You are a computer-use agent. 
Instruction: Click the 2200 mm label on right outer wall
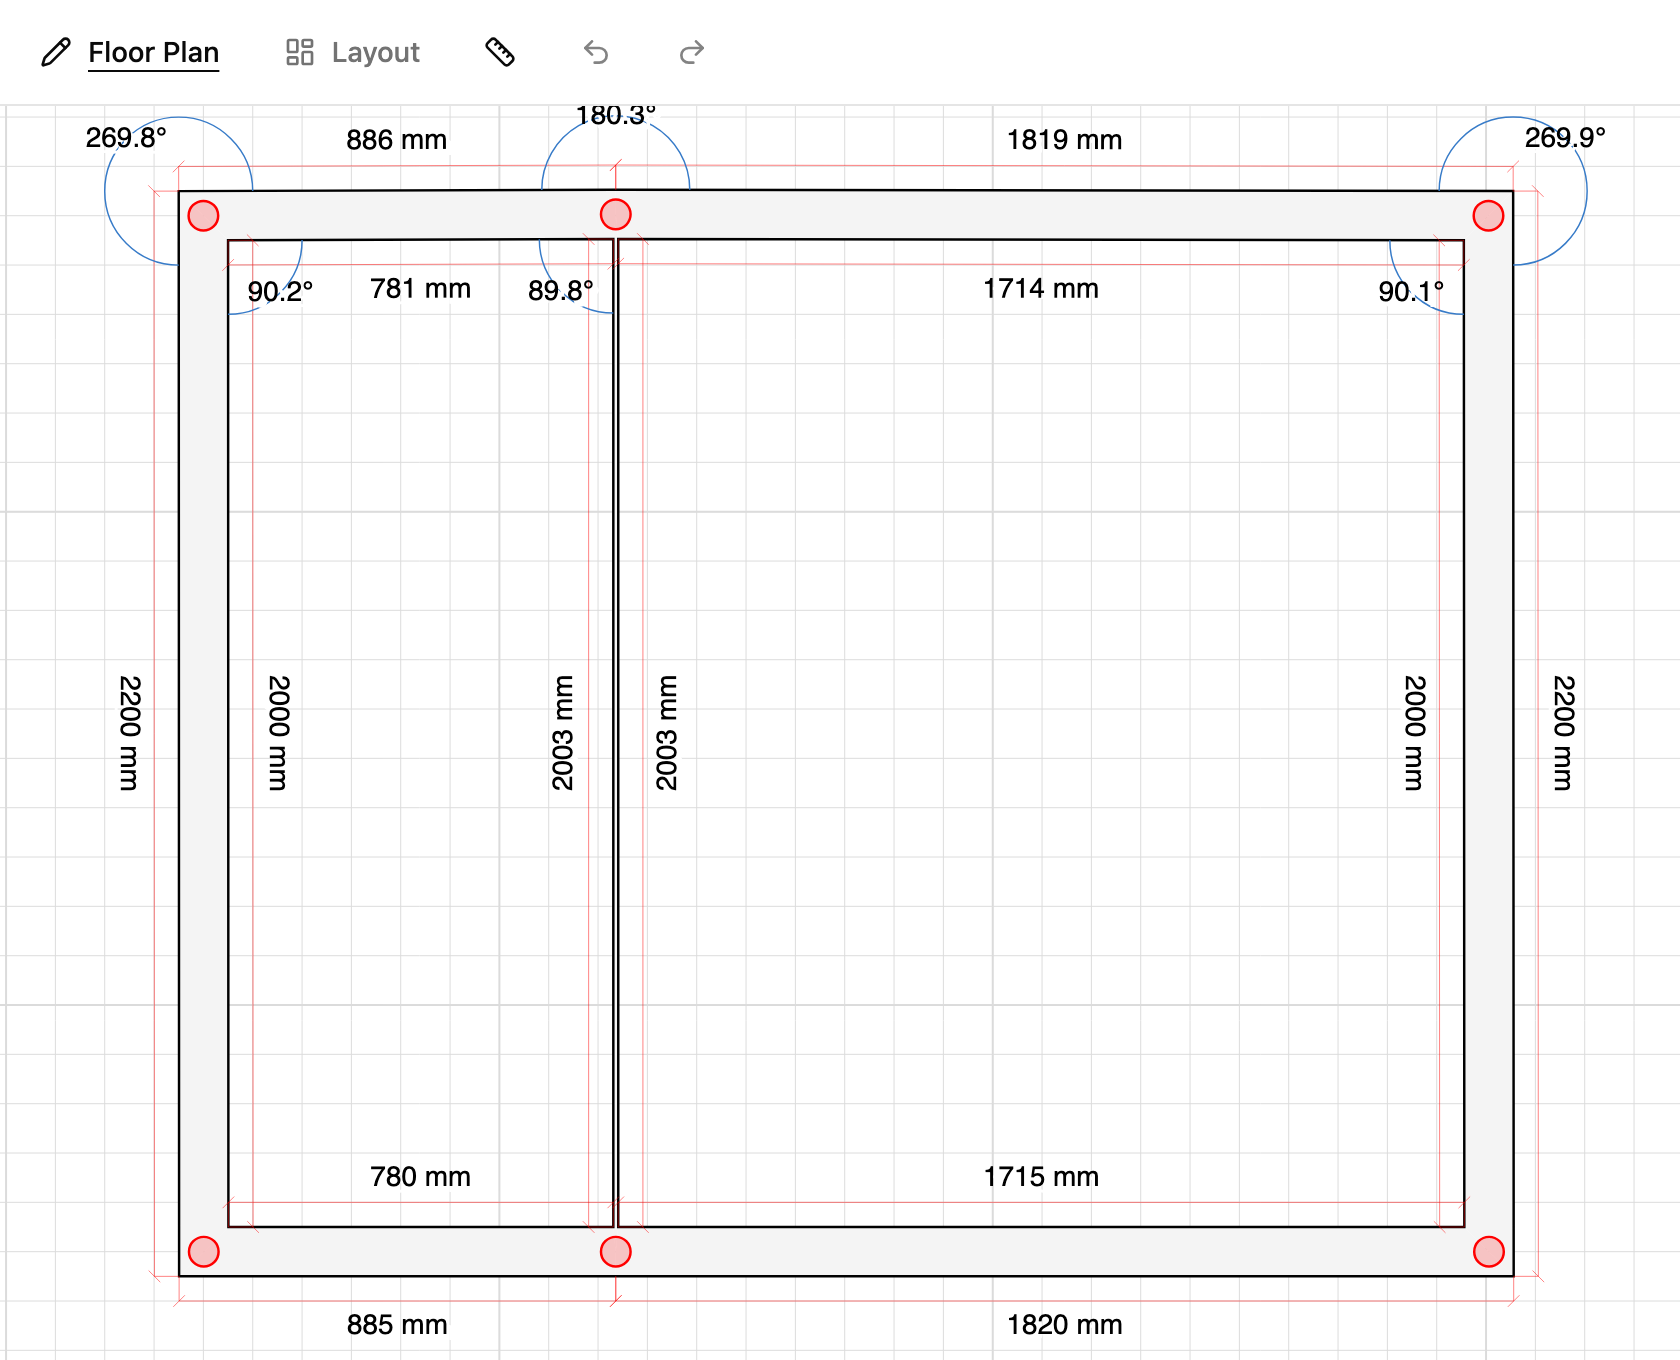1564,733
